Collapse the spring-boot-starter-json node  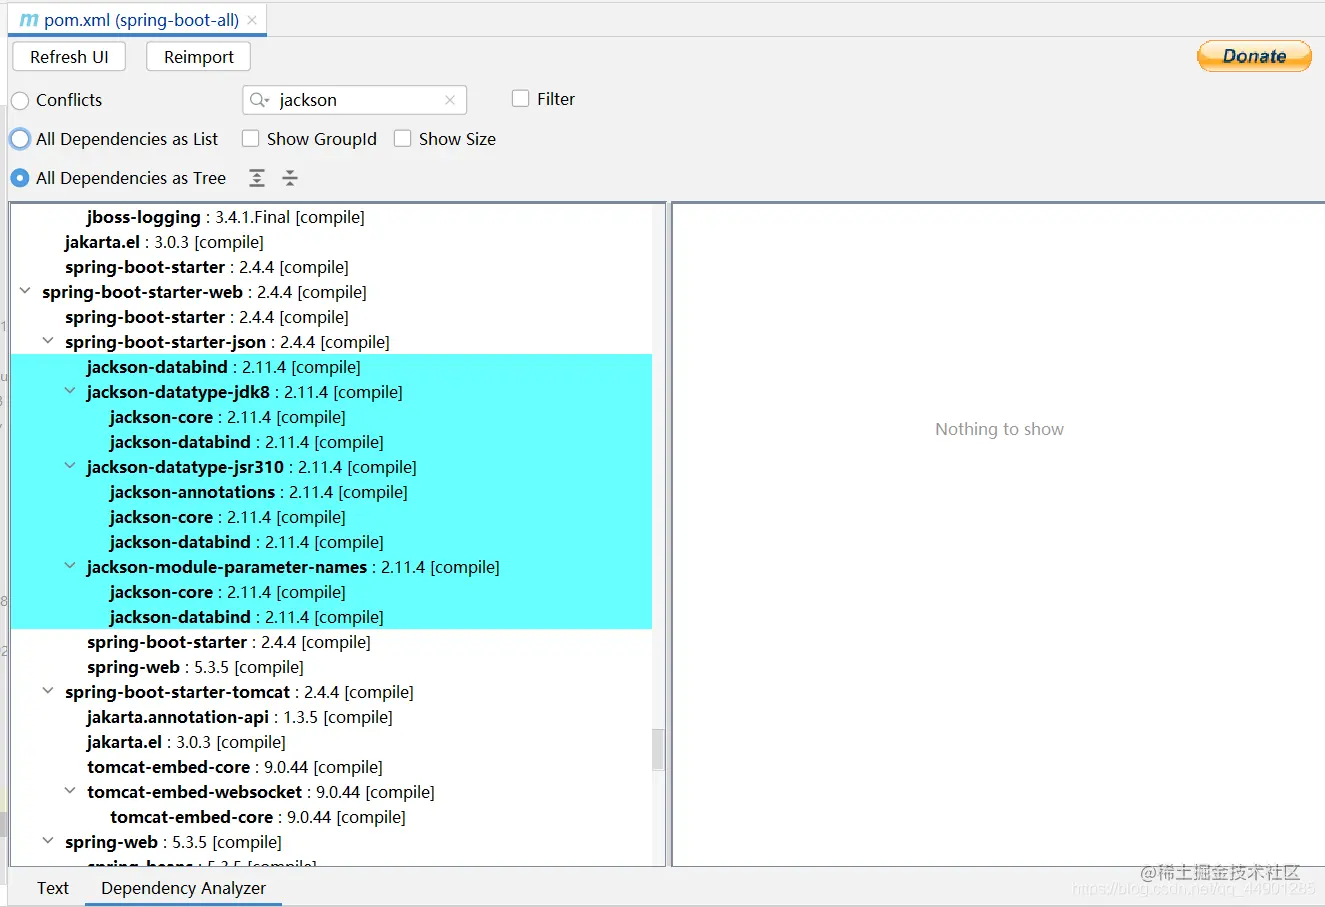point(47,341)
